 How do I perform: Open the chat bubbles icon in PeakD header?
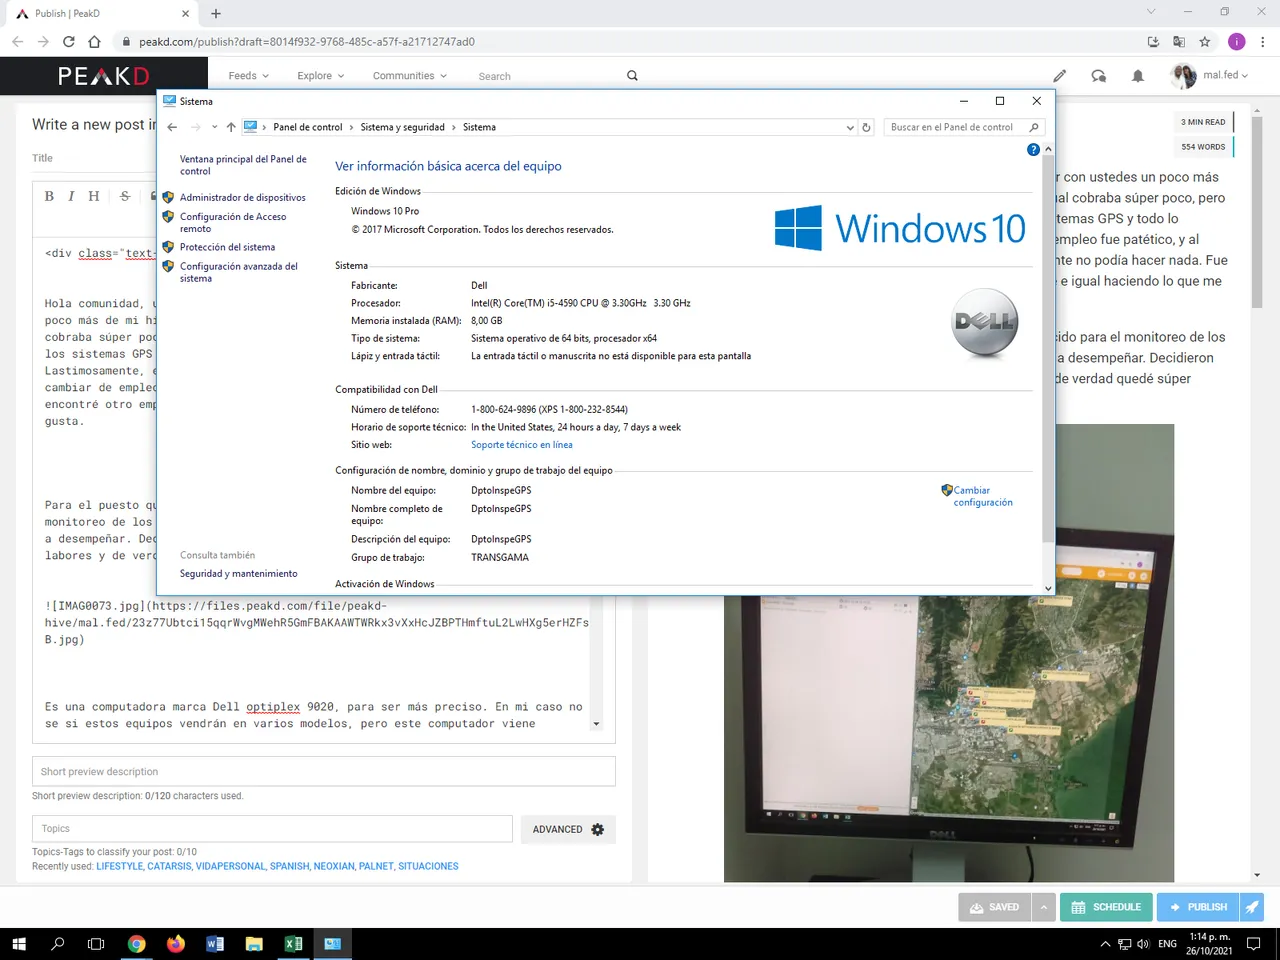(1099, 75)
